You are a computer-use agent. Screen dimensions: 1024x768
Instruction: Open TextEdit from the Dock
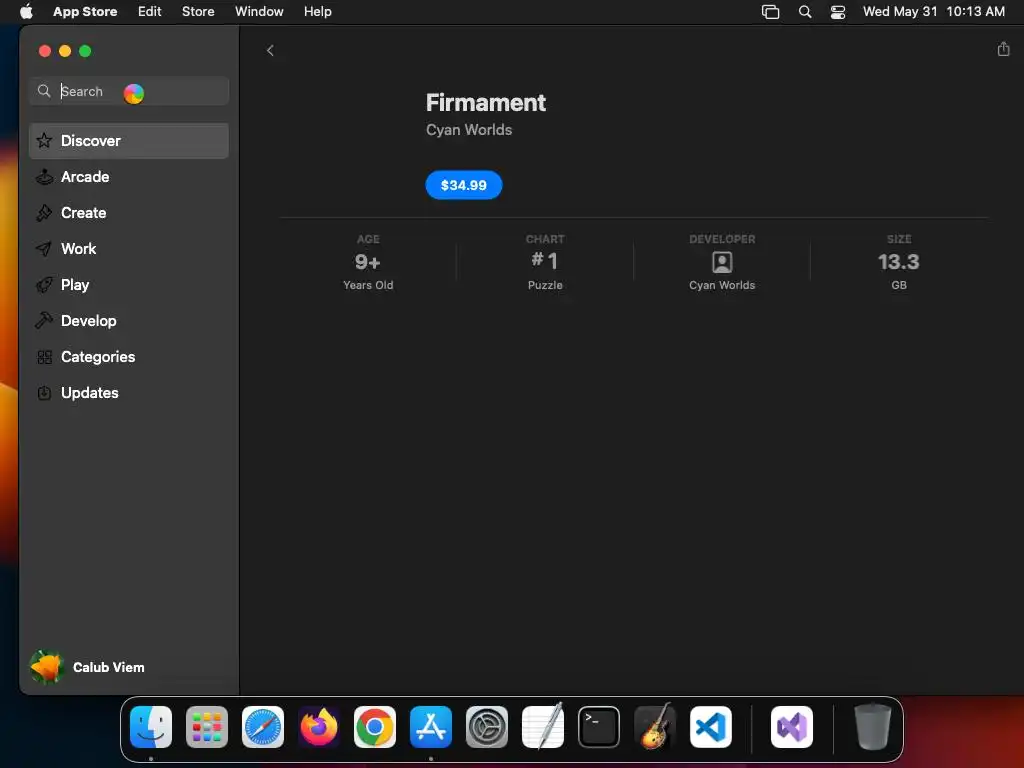click(543, 727)
